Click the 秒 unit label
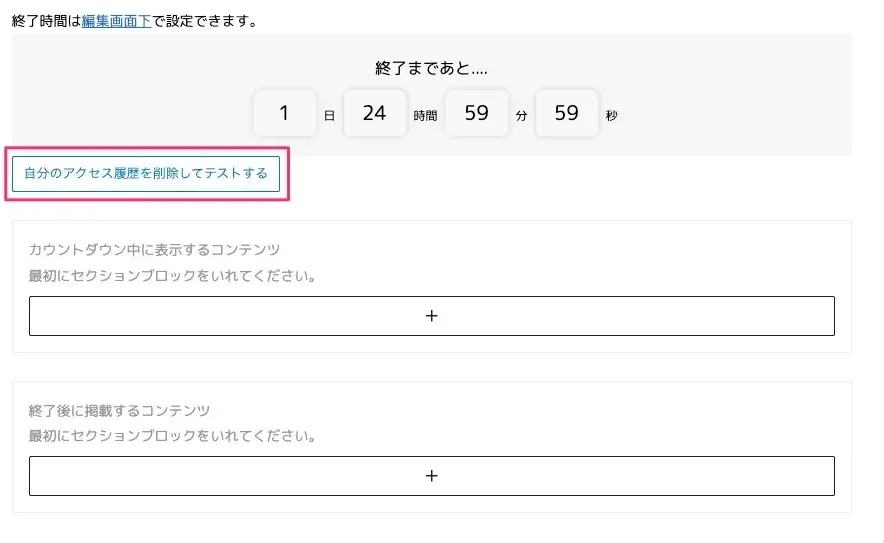This screenshot has height=543, width=884. pyautogui.click(x=611, y=116)
